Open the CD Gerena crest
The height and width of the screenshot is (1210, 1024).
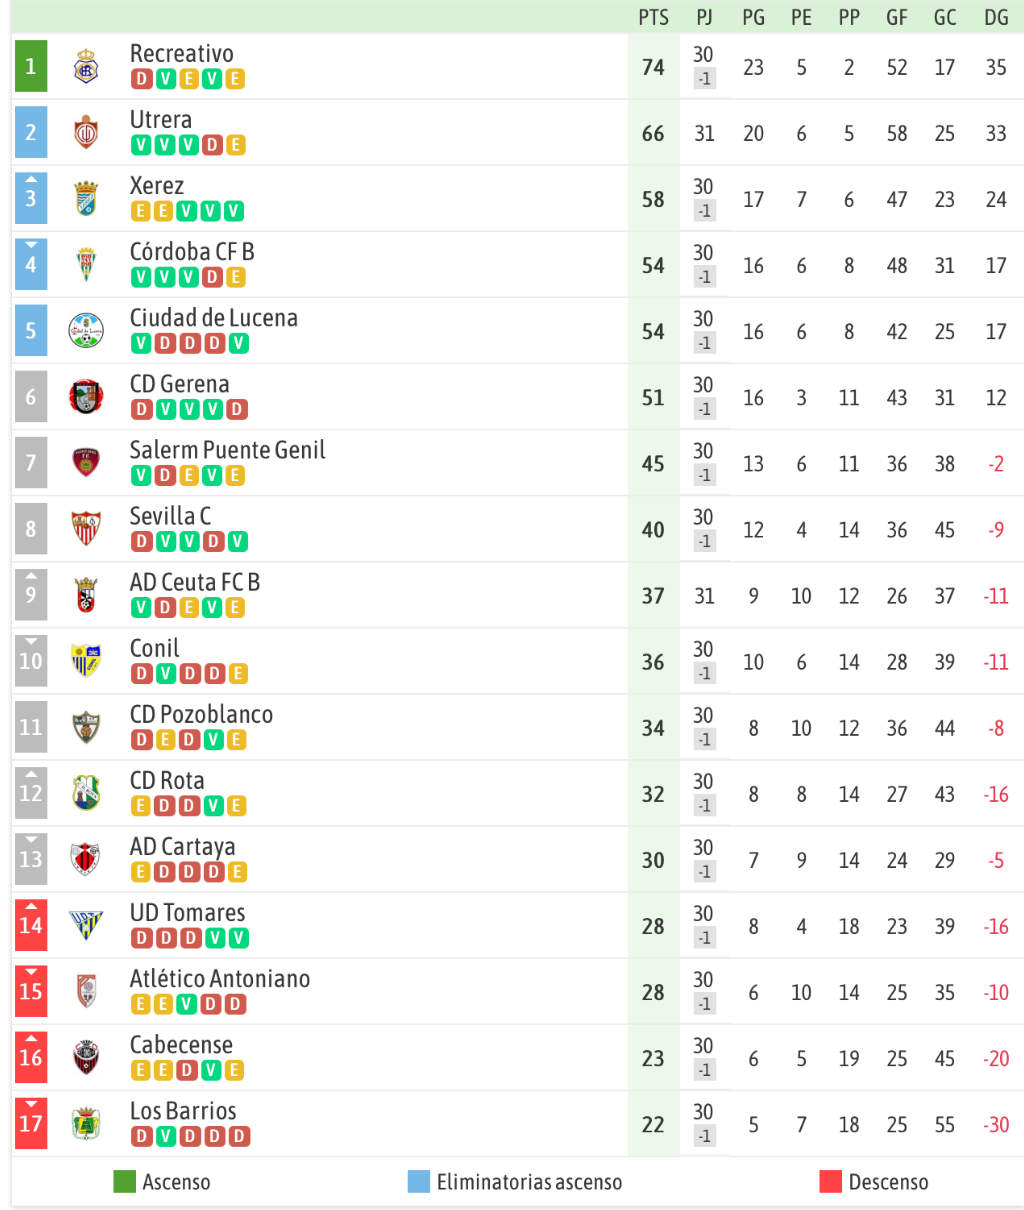click(86, 397)
